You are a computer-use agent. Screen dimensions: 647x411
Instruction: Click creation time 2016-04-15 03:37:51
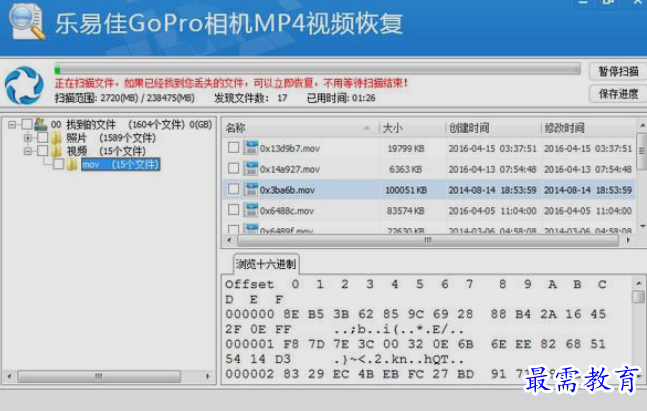[493, 148]
